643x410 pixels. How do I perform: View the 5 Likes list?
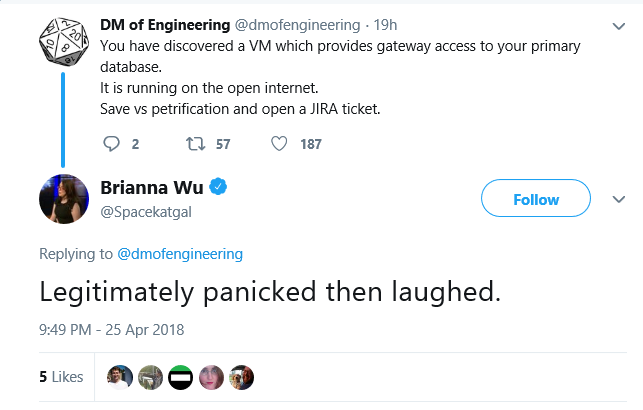coord(61,377)
